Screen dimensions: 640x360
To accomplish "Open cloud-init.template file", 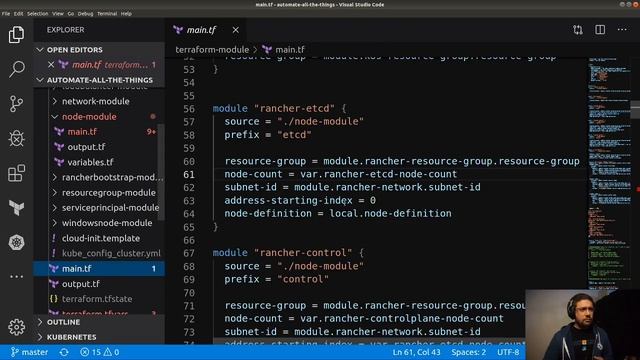I will coord(100,238).
